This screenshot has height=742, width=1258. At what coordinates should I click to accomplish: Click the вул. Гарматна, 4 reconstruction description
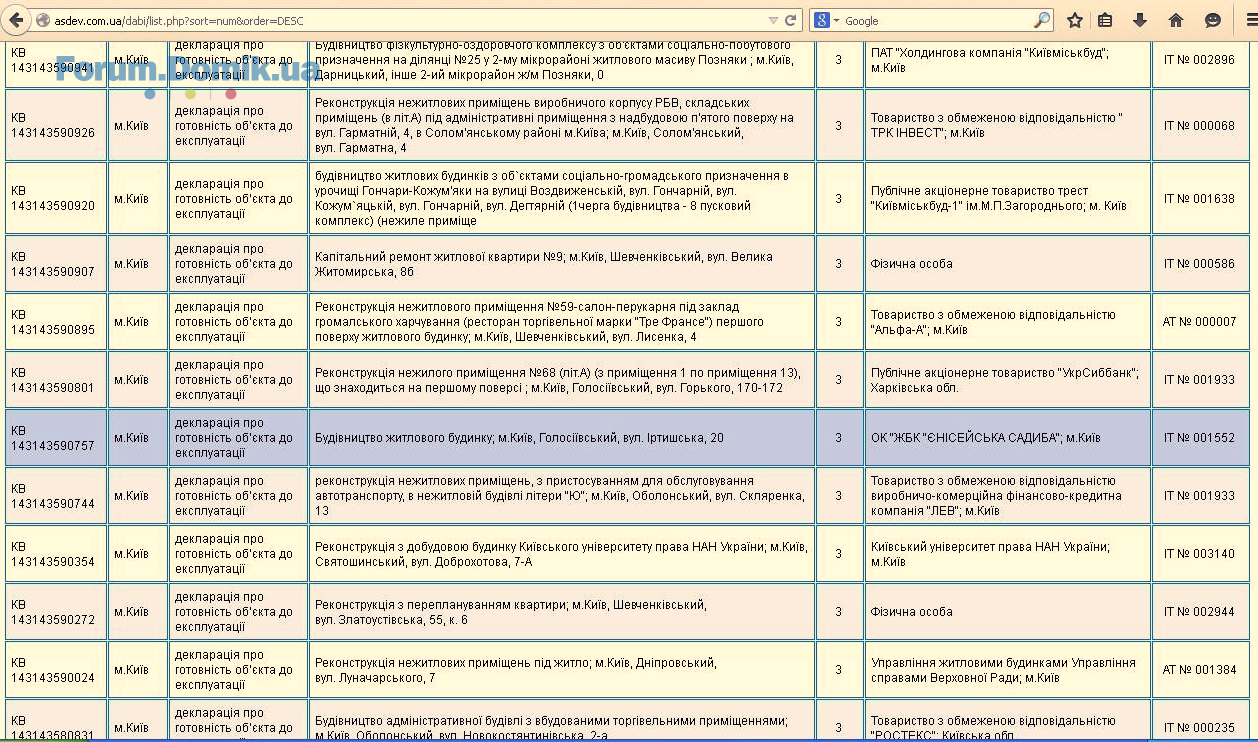click(x=562, y=125)
